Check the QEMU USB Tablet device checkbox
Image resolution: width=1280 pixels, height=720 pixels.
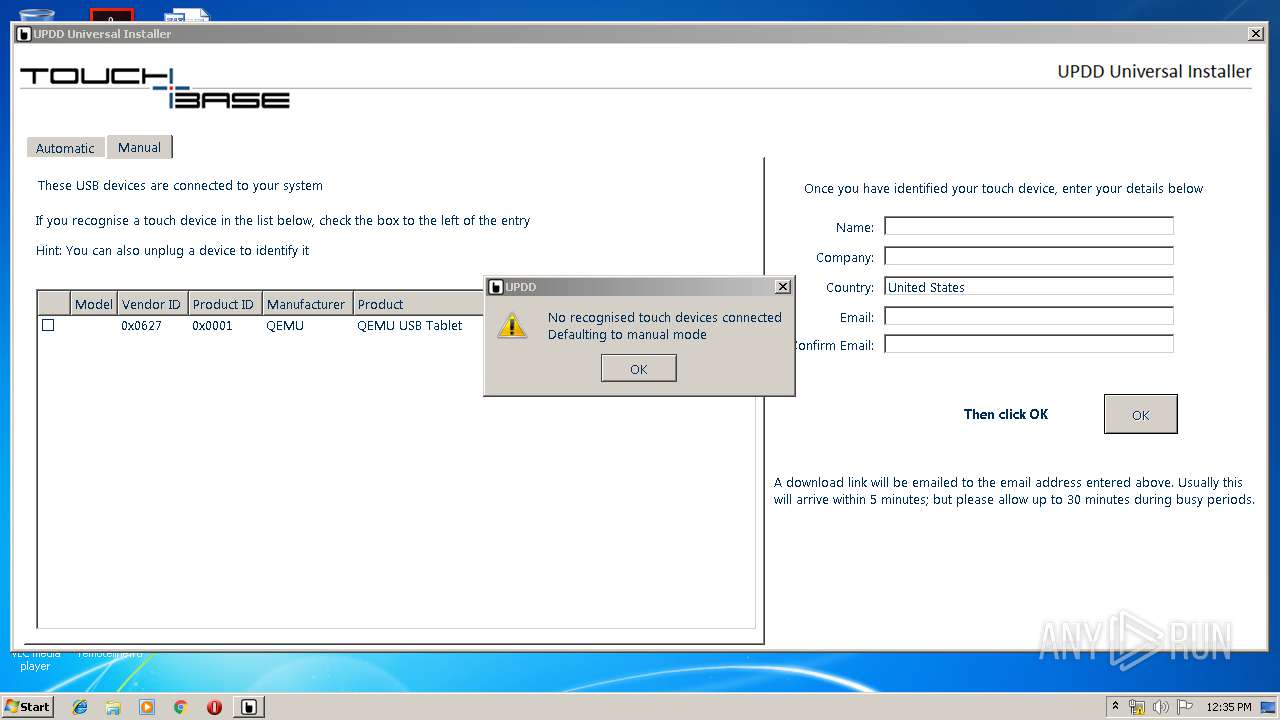point(48,325)
